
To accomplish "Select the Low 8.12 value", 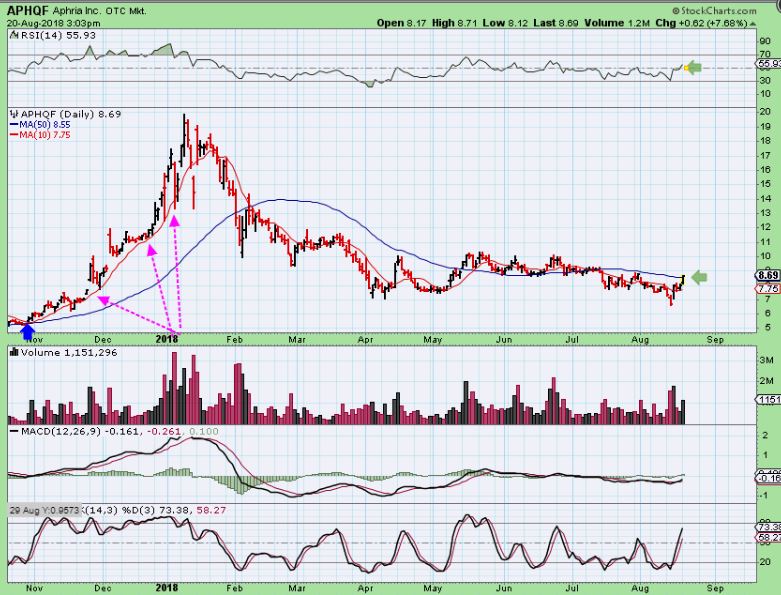I will click(505, 23).
